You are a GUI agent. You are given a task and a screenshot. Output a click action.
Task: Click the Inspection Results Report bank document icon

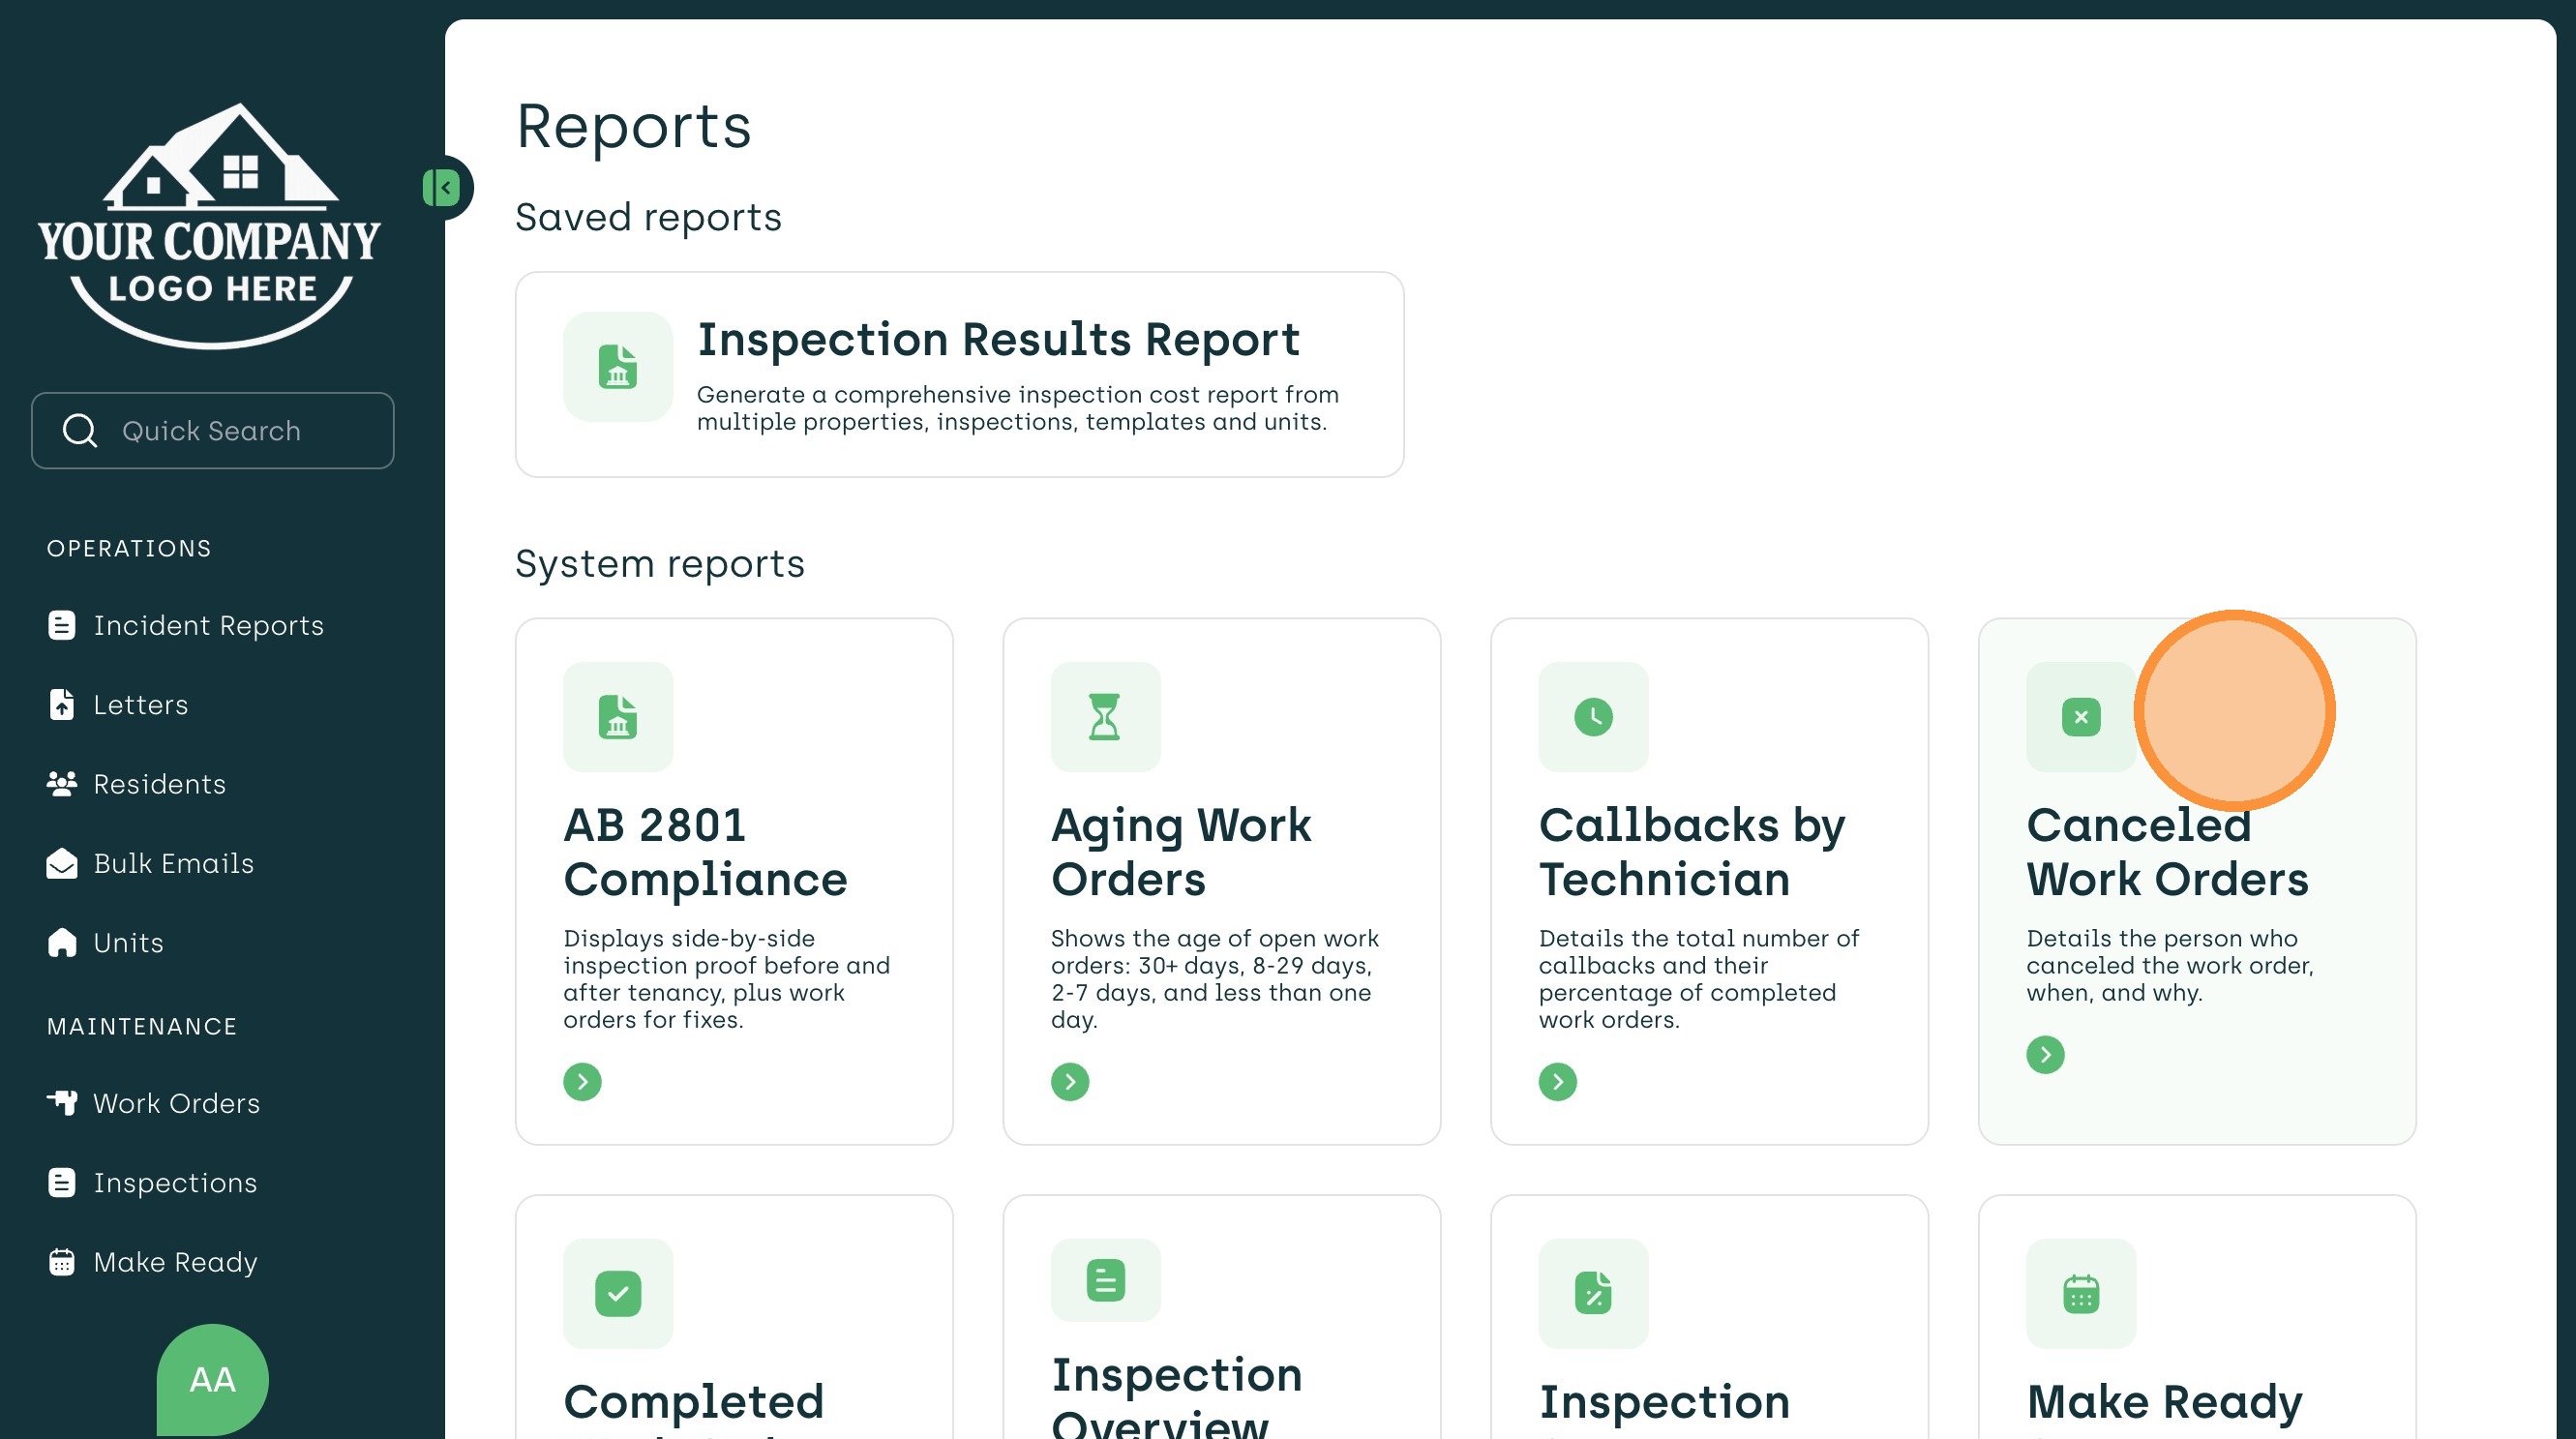pyautogui.click(x=617, y=366)
